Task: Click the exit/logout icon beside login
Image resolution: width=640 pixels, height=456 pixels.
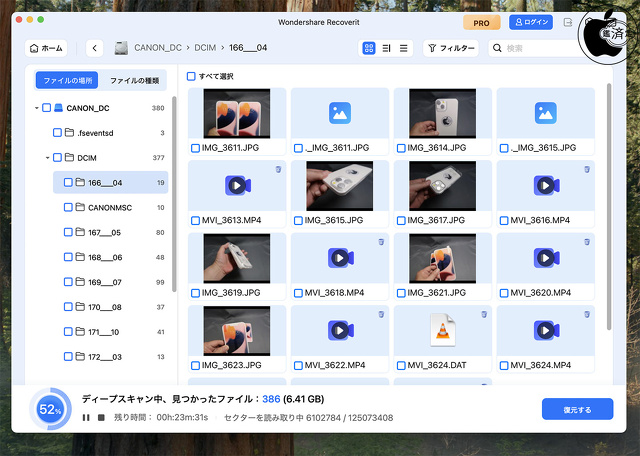Action: coord(568,22)
